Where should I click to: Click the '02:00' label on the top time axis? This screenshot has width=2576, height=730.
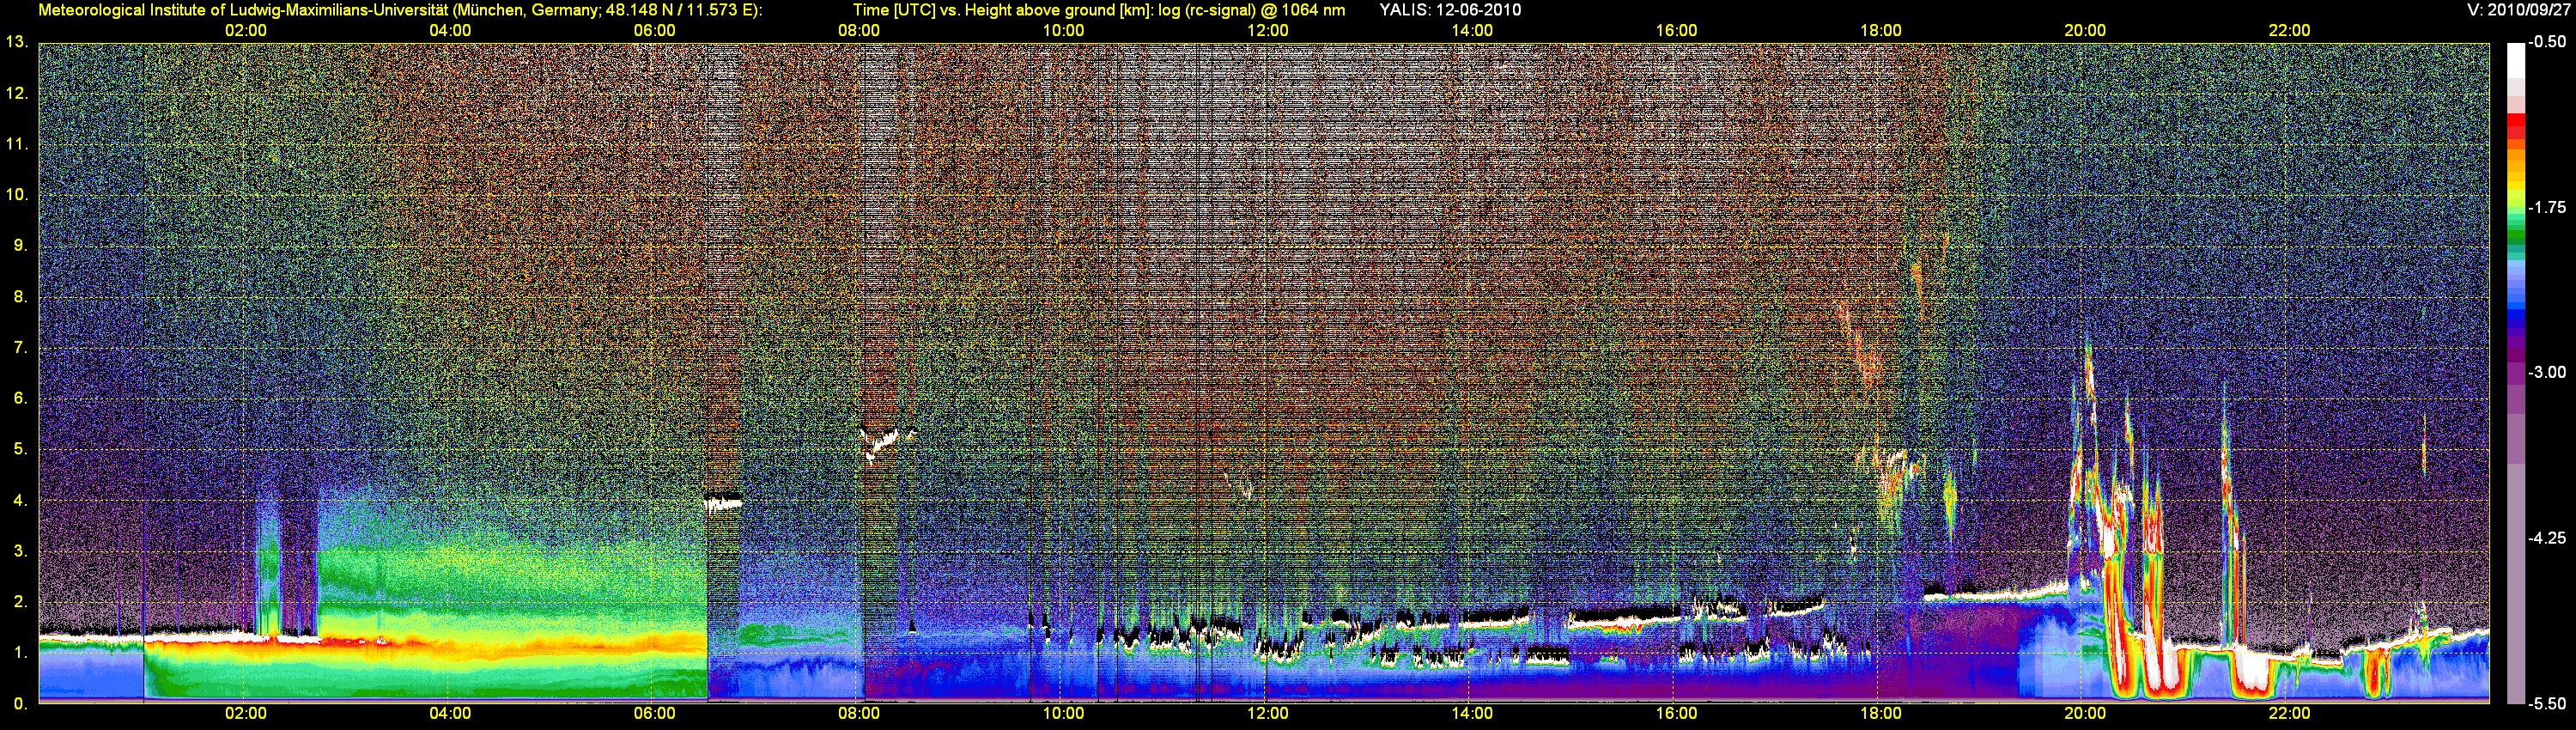coord(245,31)
